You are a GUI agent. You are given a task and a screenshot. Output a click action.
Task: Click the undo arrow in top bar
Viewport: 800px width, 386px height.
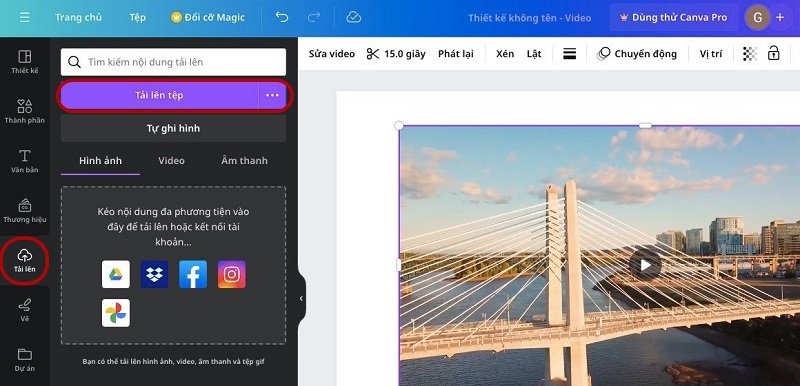tap(282, 17)
